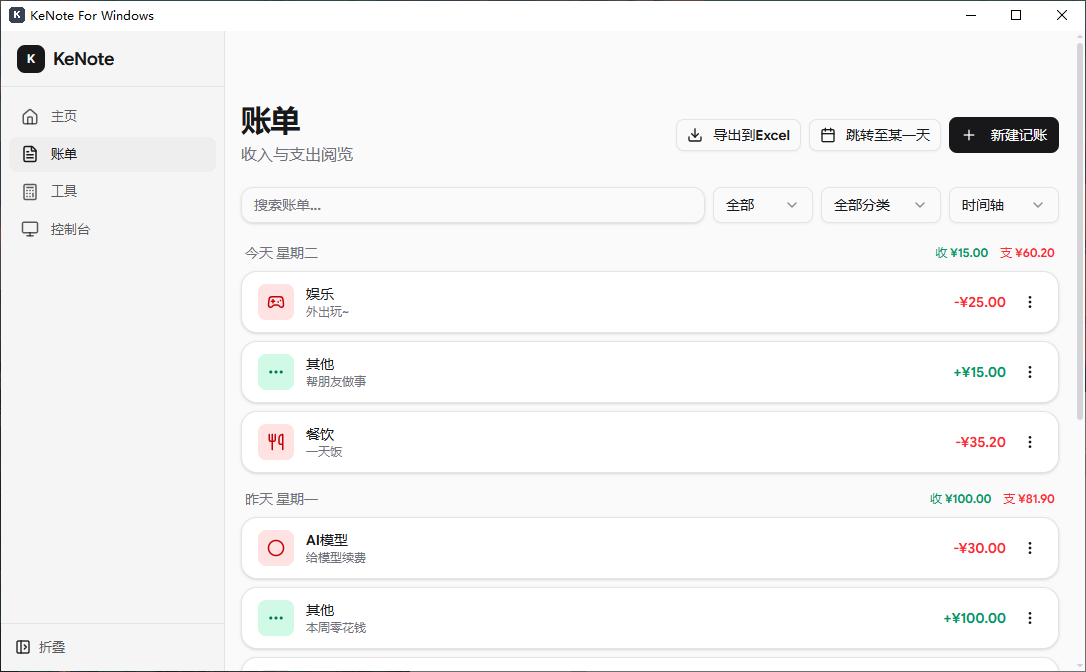Click the 新建记账 button

coord(1004,135)
